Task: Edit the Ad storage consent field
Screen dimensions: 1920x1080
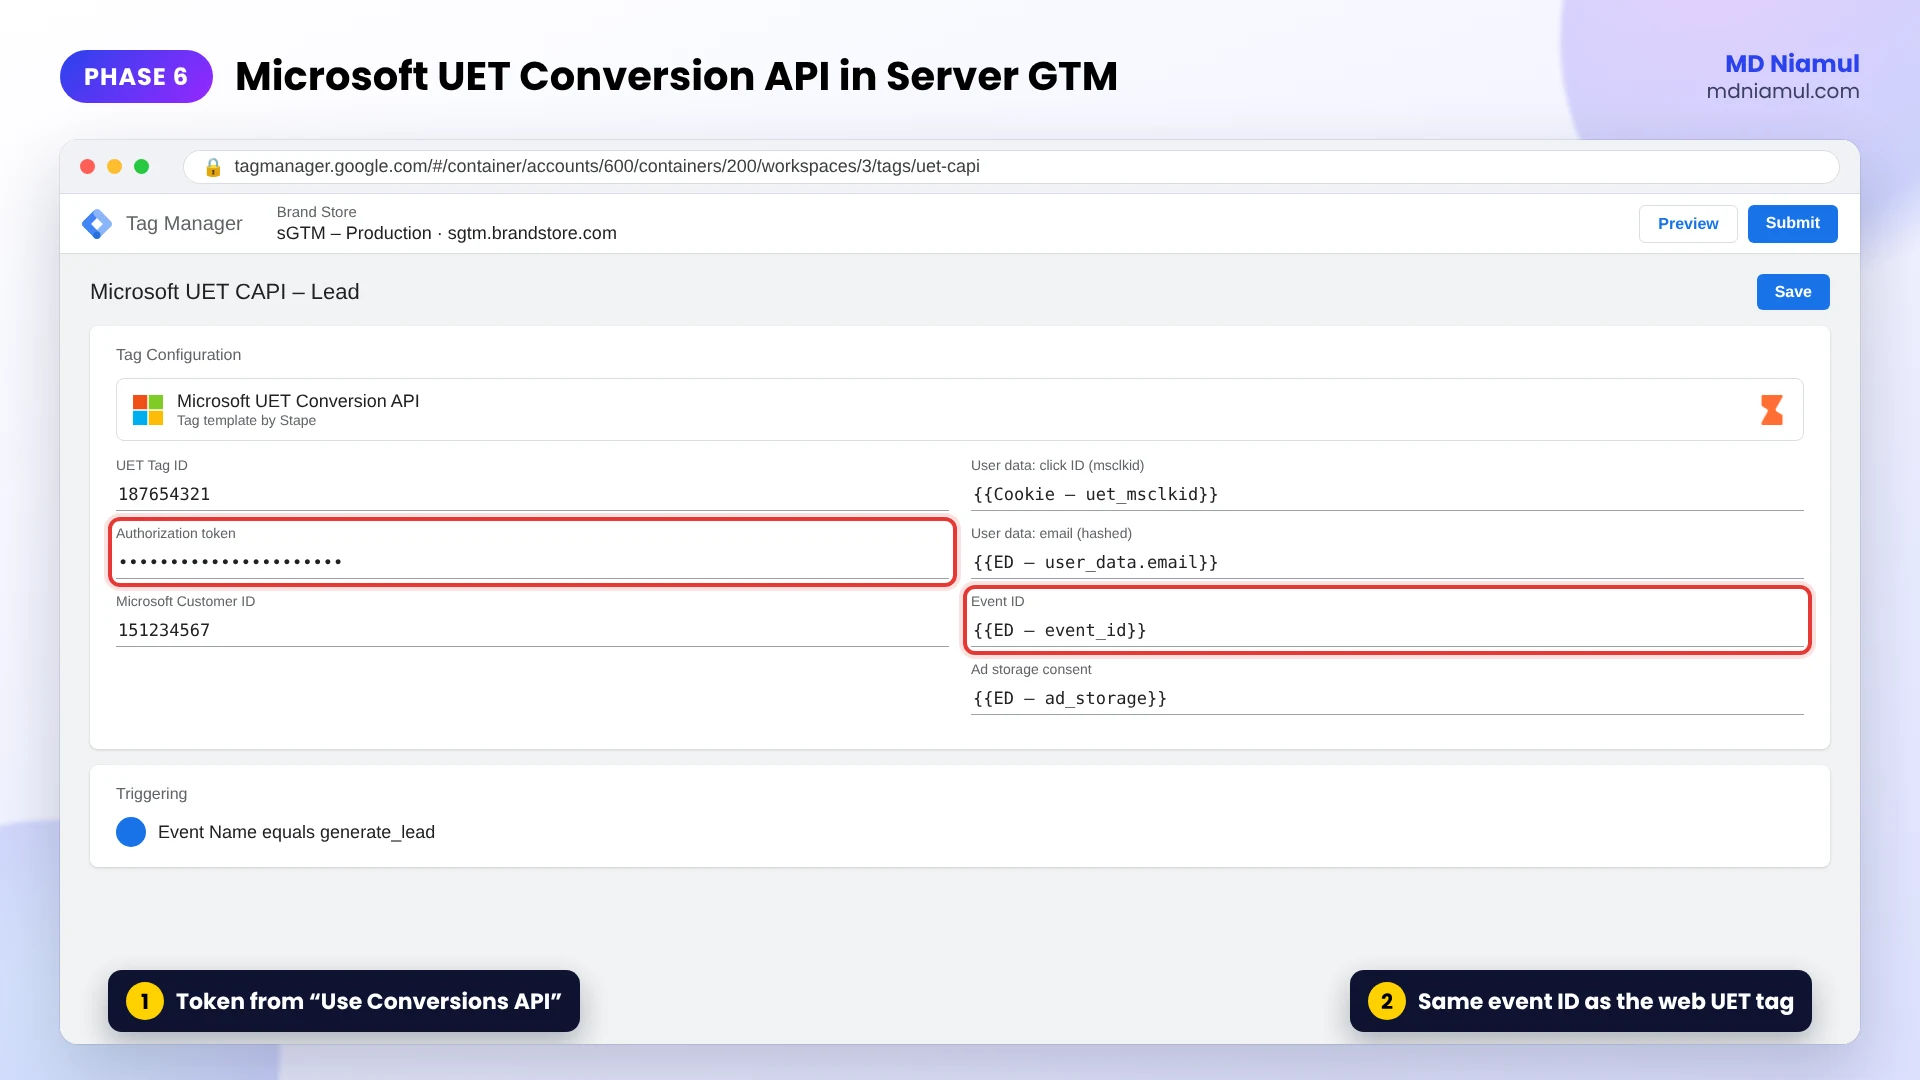Action: coord(1387,698)
